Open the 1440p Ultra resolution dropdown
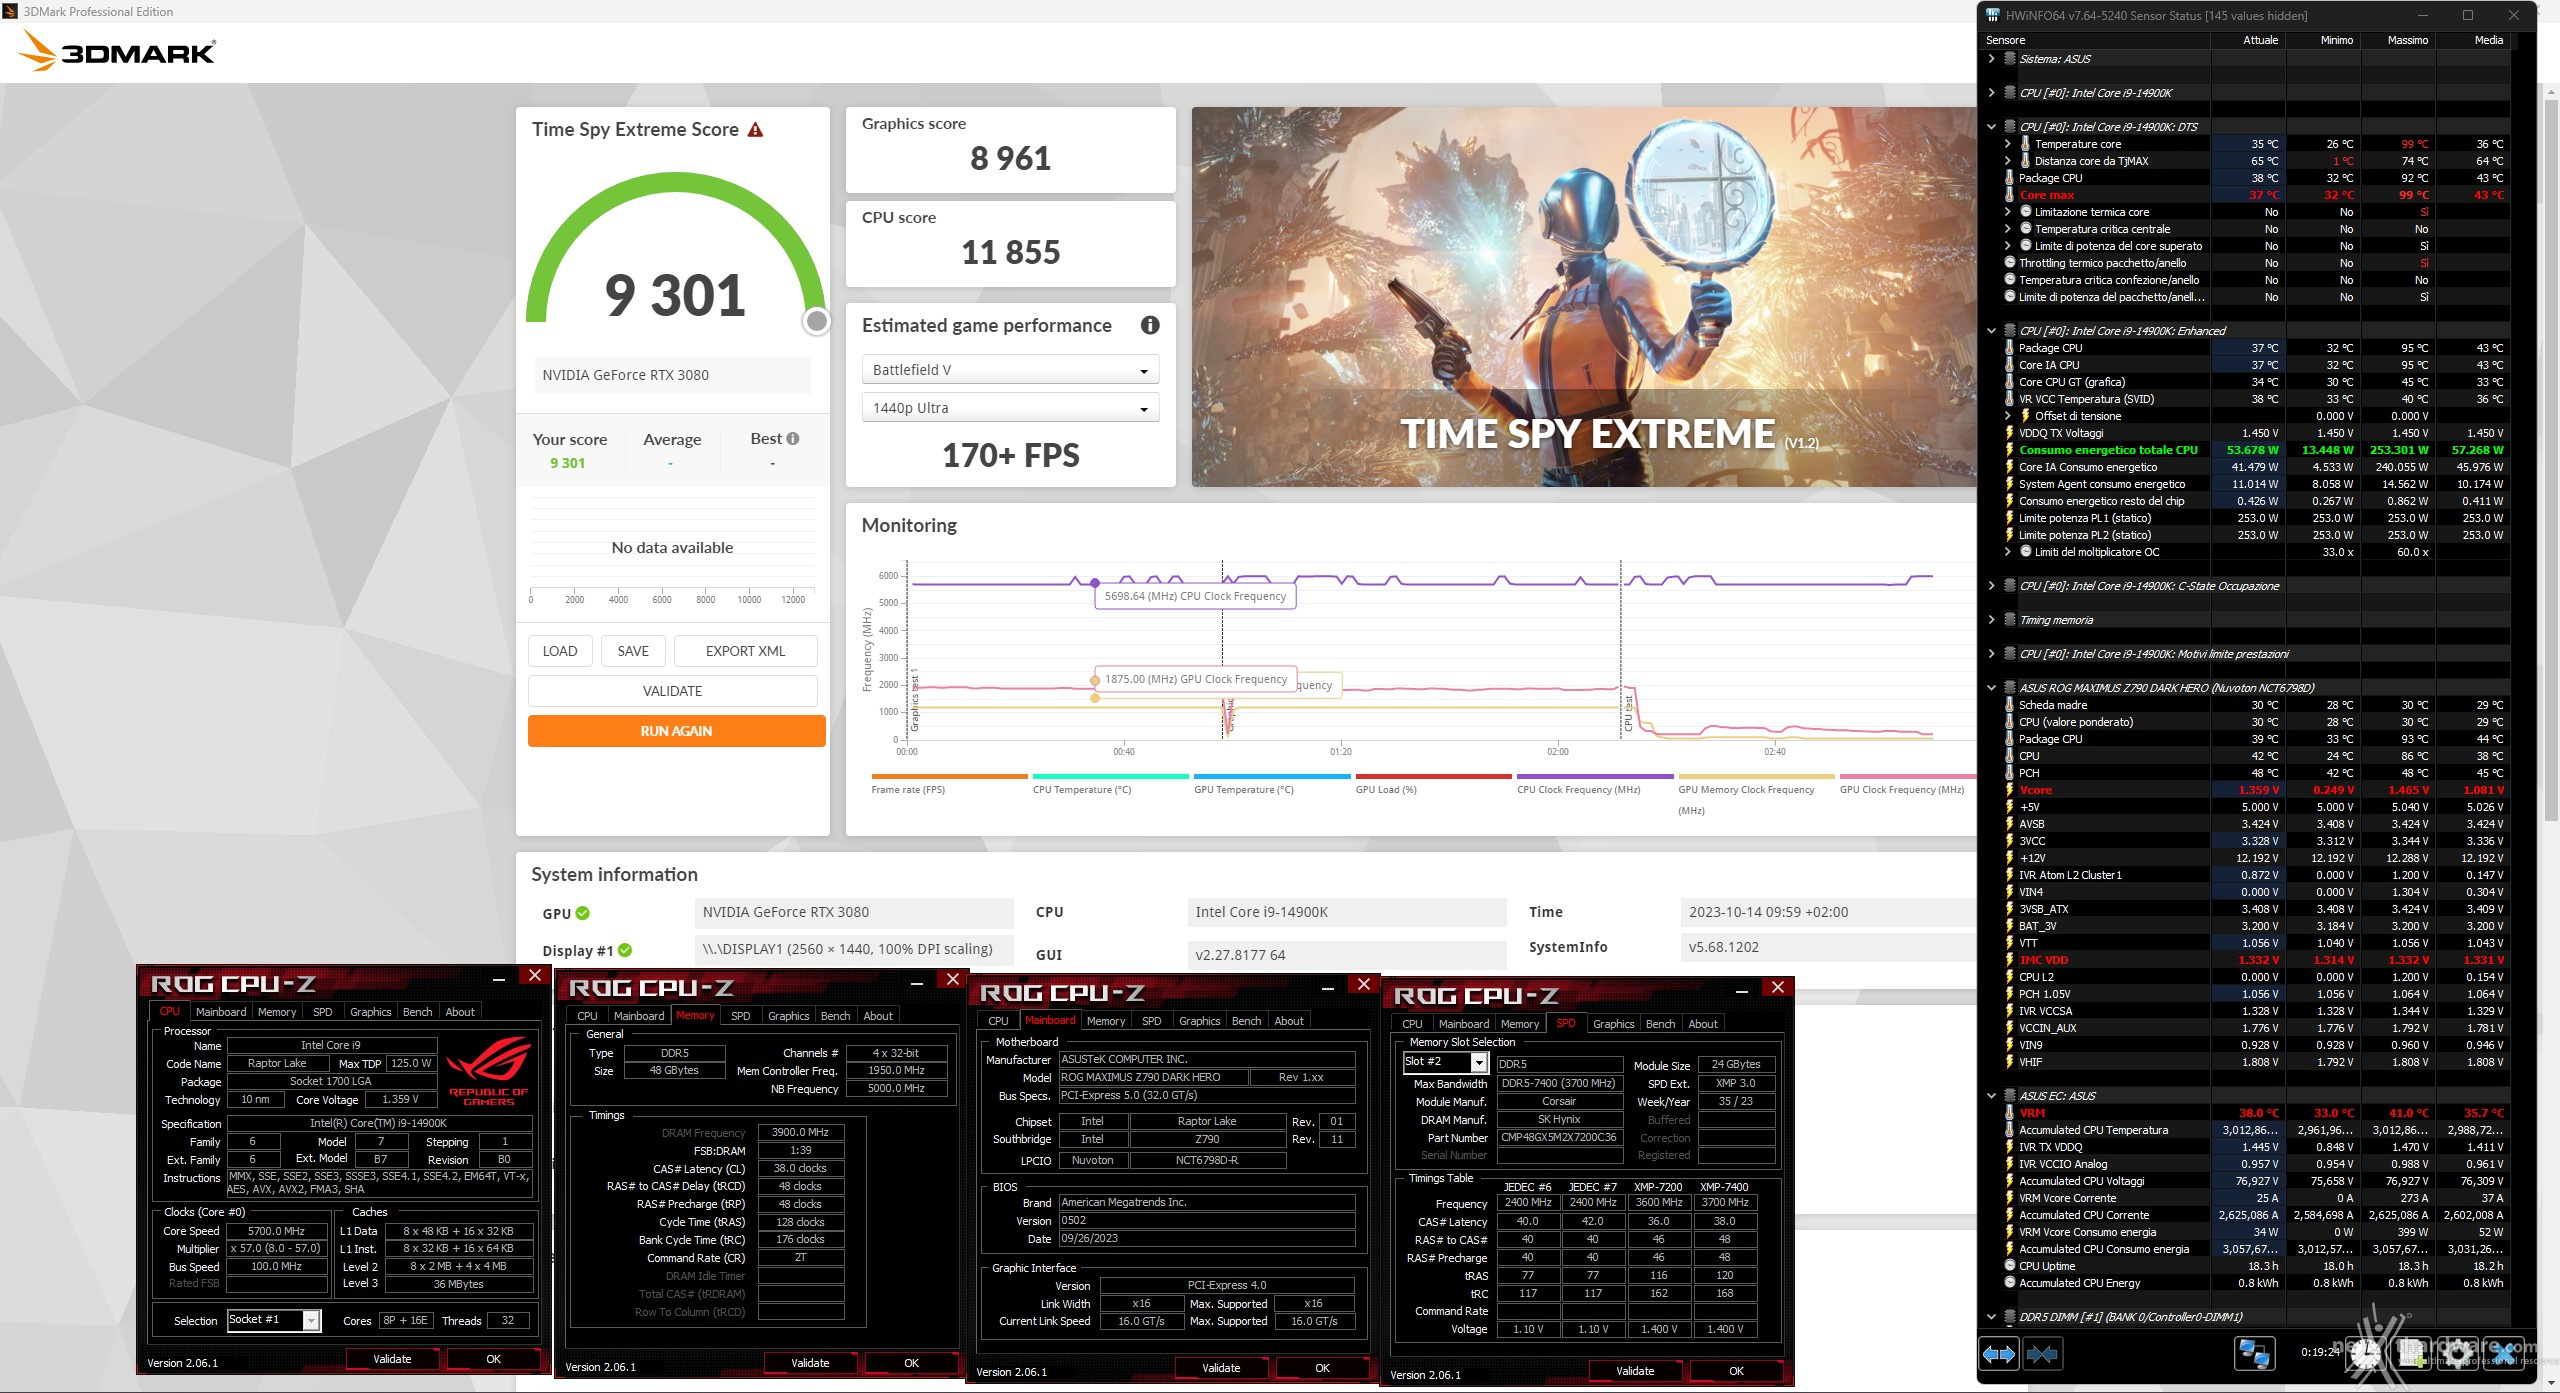This screenshot has width=2560, height=1393. coord(1010,408)
